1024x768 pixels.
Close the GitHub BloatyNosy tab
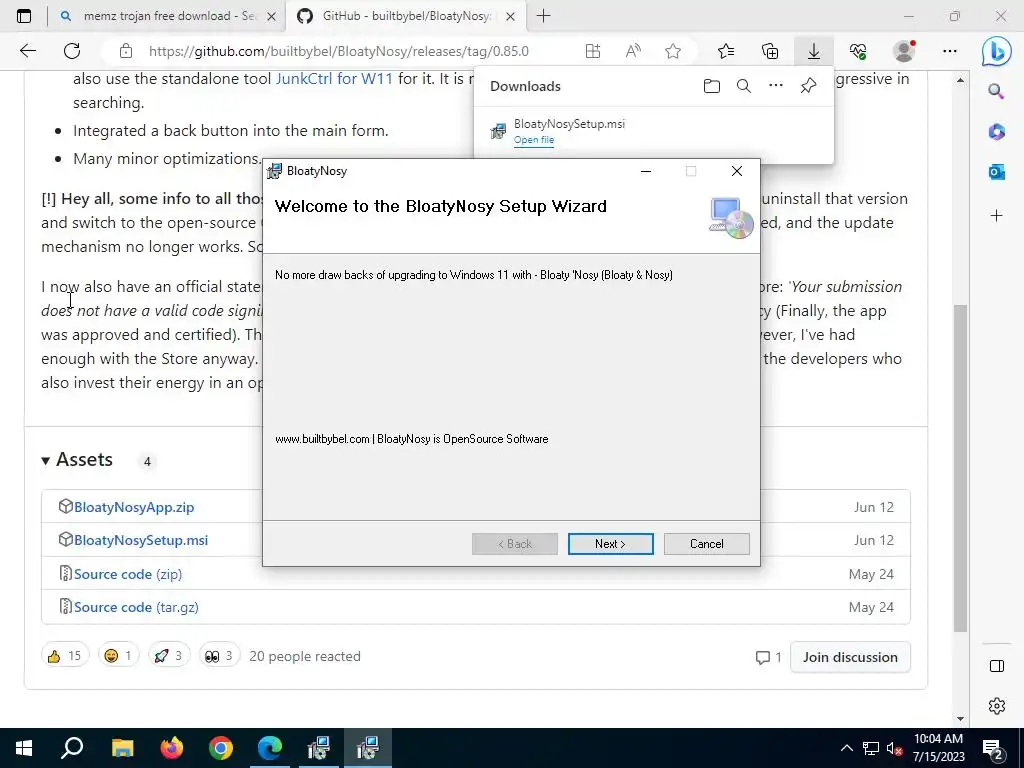511,16
